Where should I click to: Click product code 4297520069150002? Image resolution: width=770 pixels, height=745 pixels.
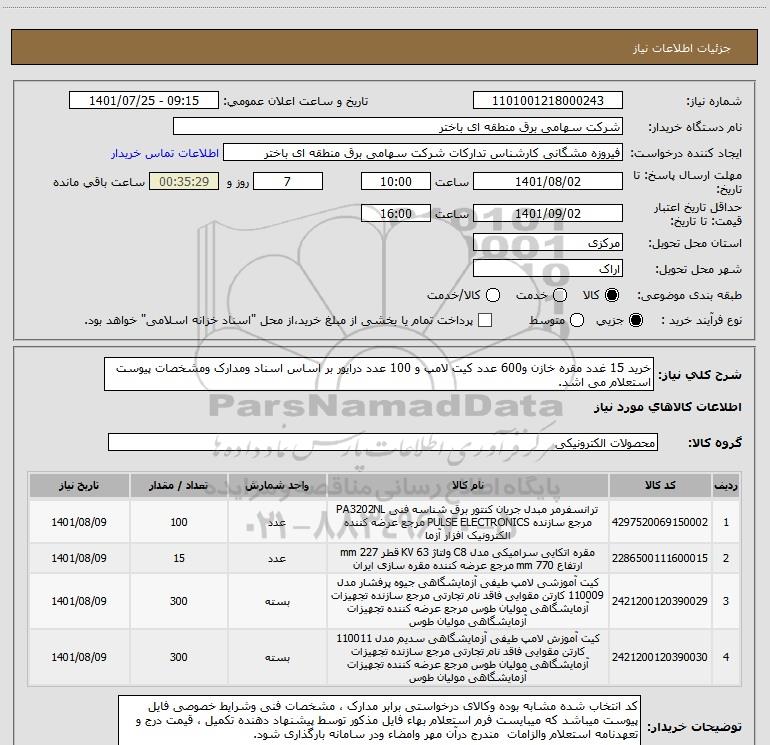point(660,522)
